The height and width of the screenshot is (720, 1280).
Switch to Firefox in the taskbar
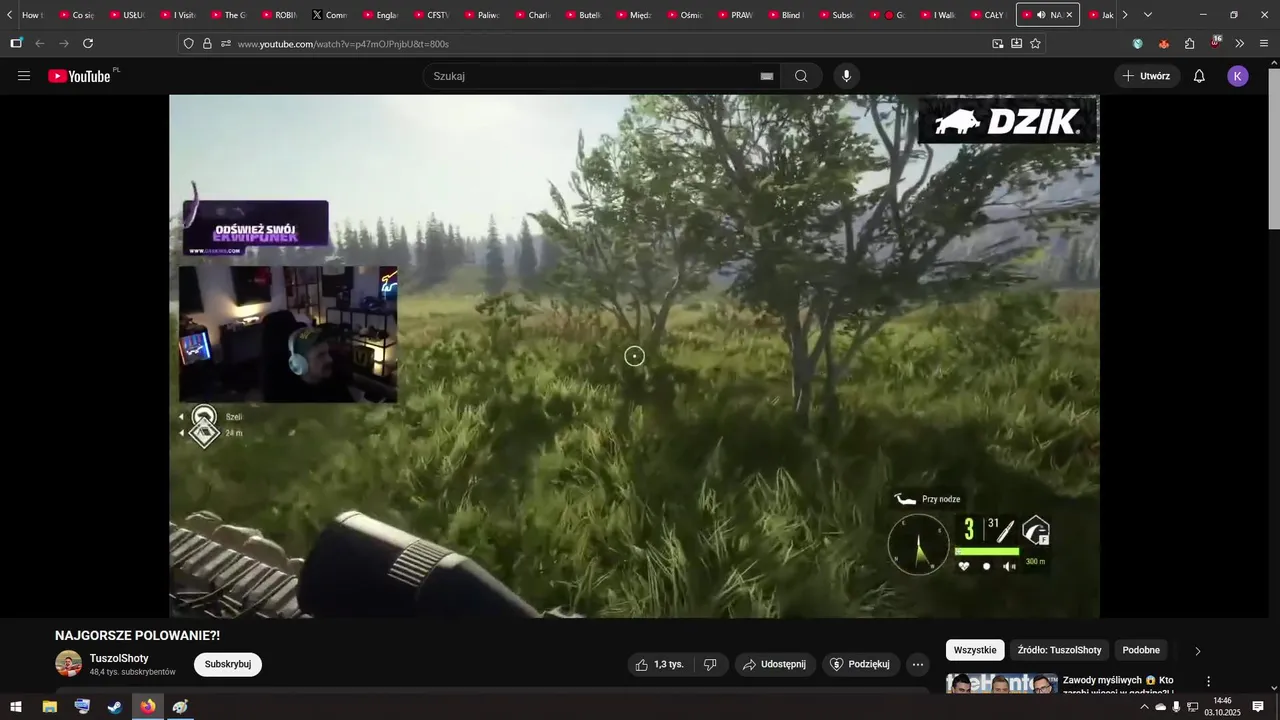(x=148, y=707)
